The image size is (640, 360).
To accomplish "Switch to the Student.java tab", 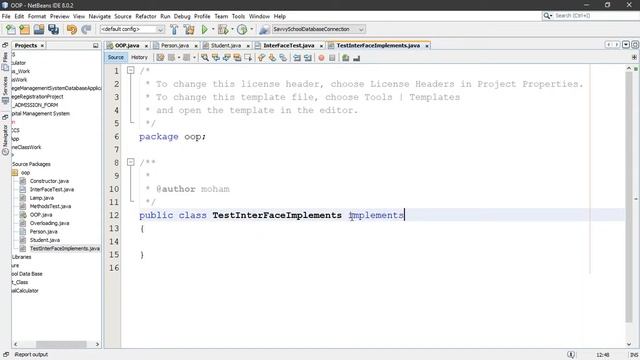I will (226, 45).
